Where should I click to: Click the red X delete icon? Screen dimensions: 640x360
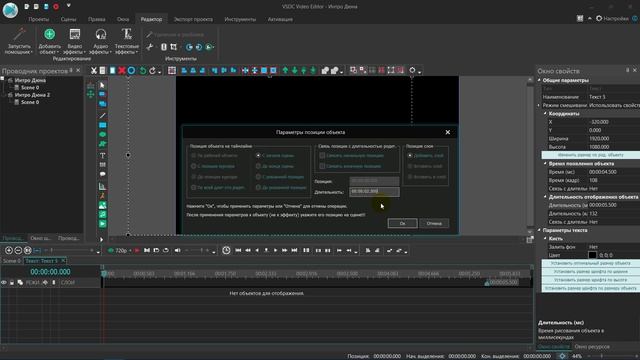(122, 71)
